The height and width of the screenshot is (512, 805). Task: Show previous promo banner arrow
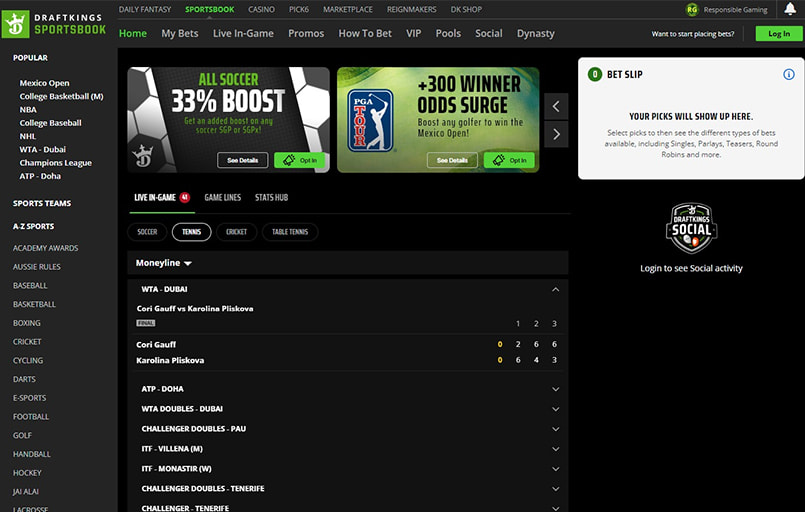pos(556,106)
